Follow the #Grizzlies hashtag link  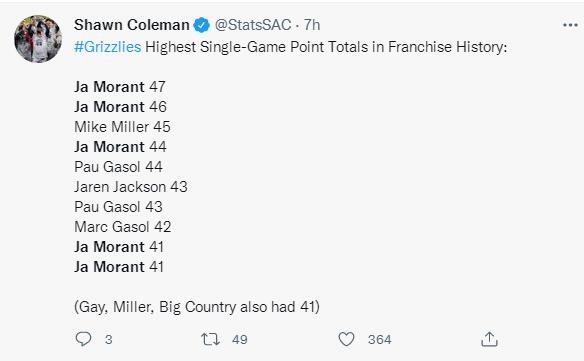[108, 47]
